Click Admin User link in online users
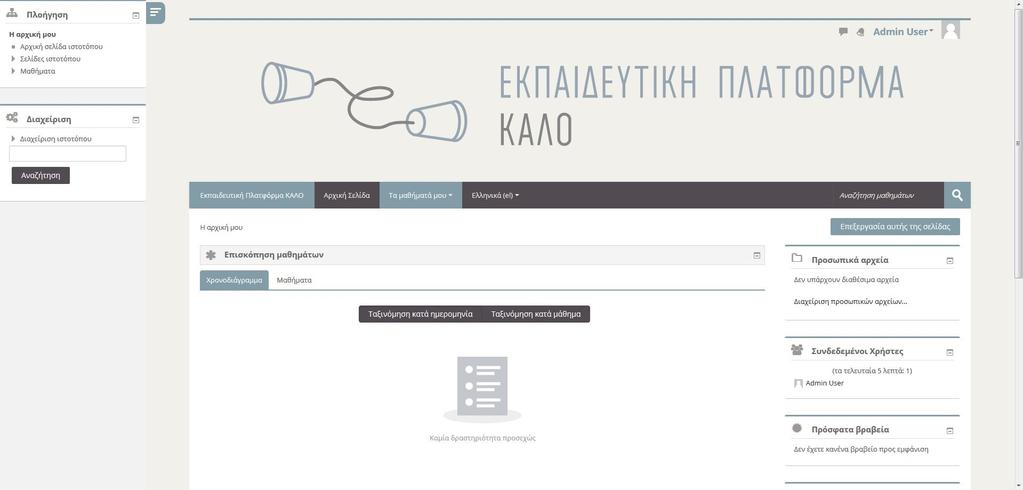 pos(825,383)
